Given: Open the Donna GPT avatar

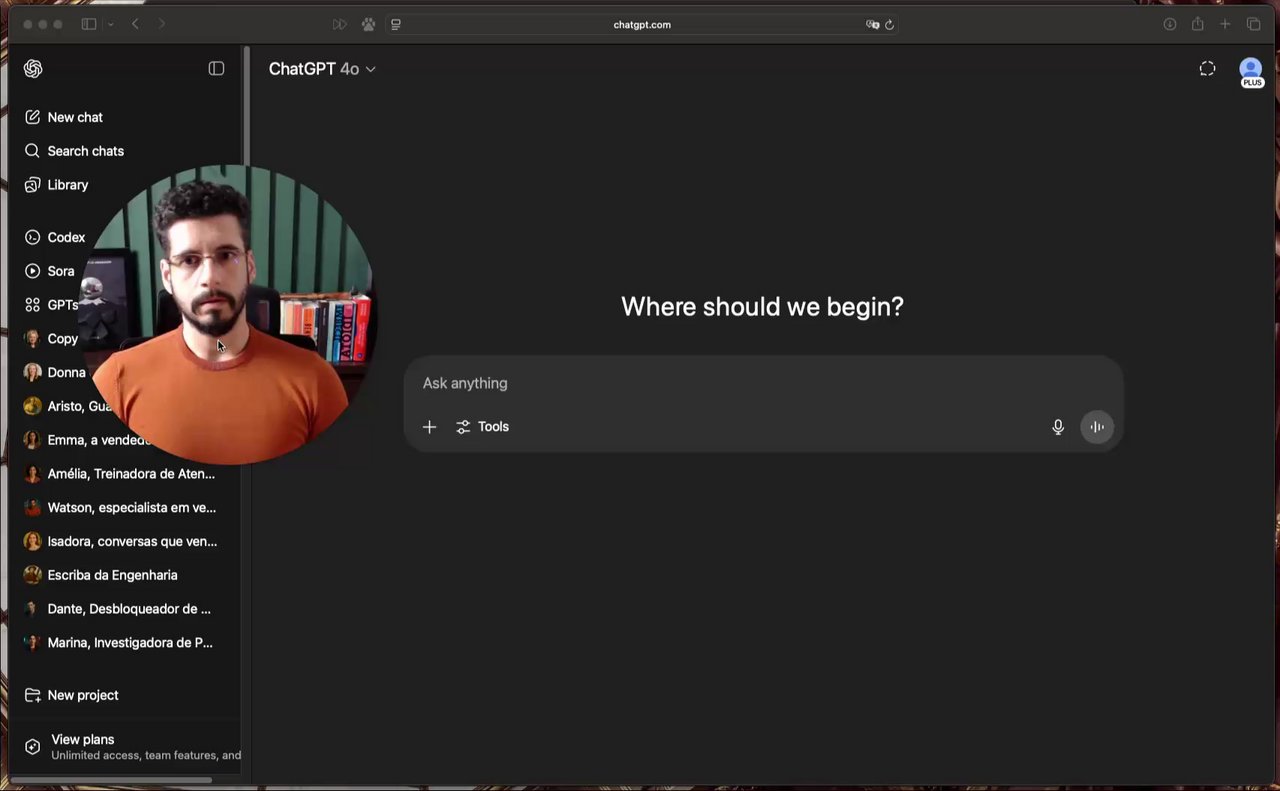Looking at the screenshot, I should tap(33, 372).
